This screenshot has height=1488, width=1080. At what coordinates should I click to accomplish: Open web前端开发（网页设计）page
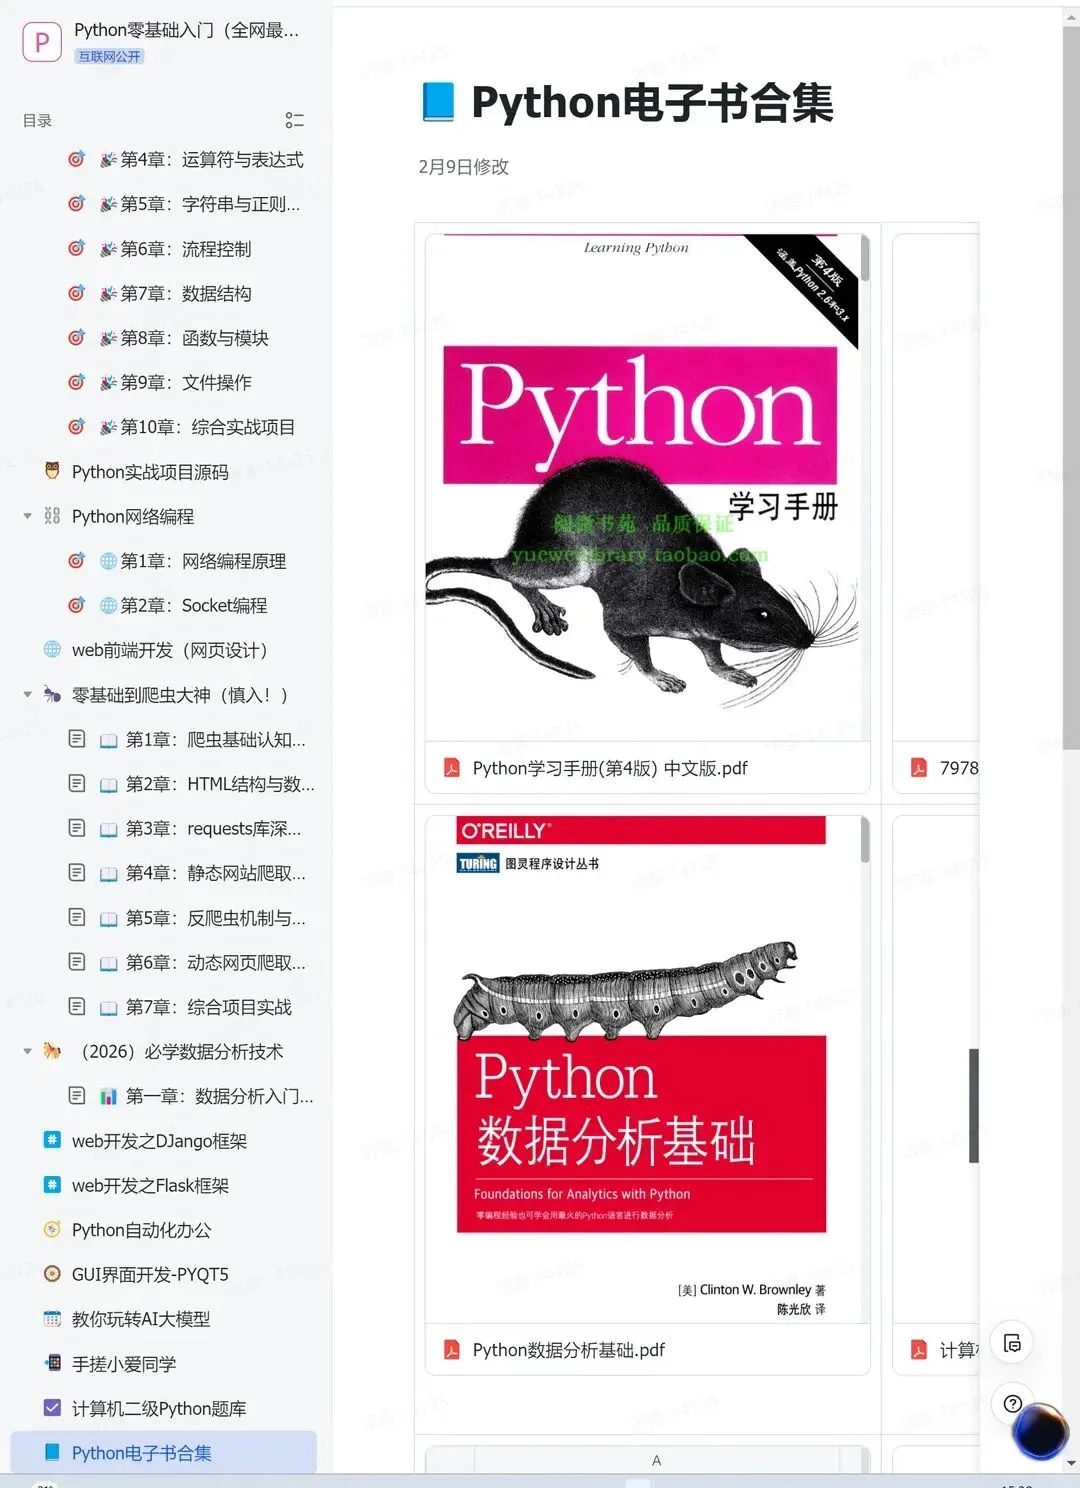click(170, 650)
